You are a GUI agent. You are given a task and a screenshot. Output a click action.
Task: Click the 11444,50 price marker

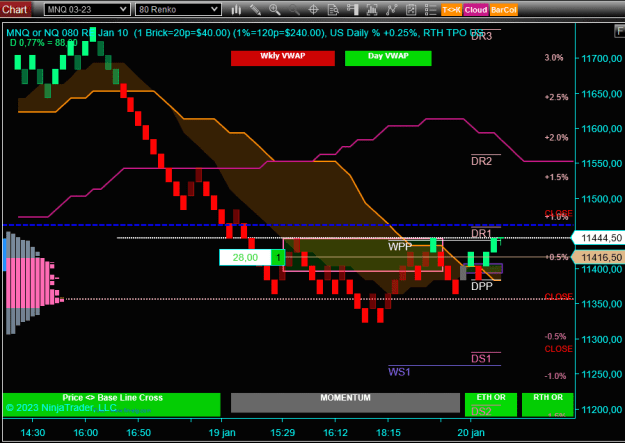[599, 238]
